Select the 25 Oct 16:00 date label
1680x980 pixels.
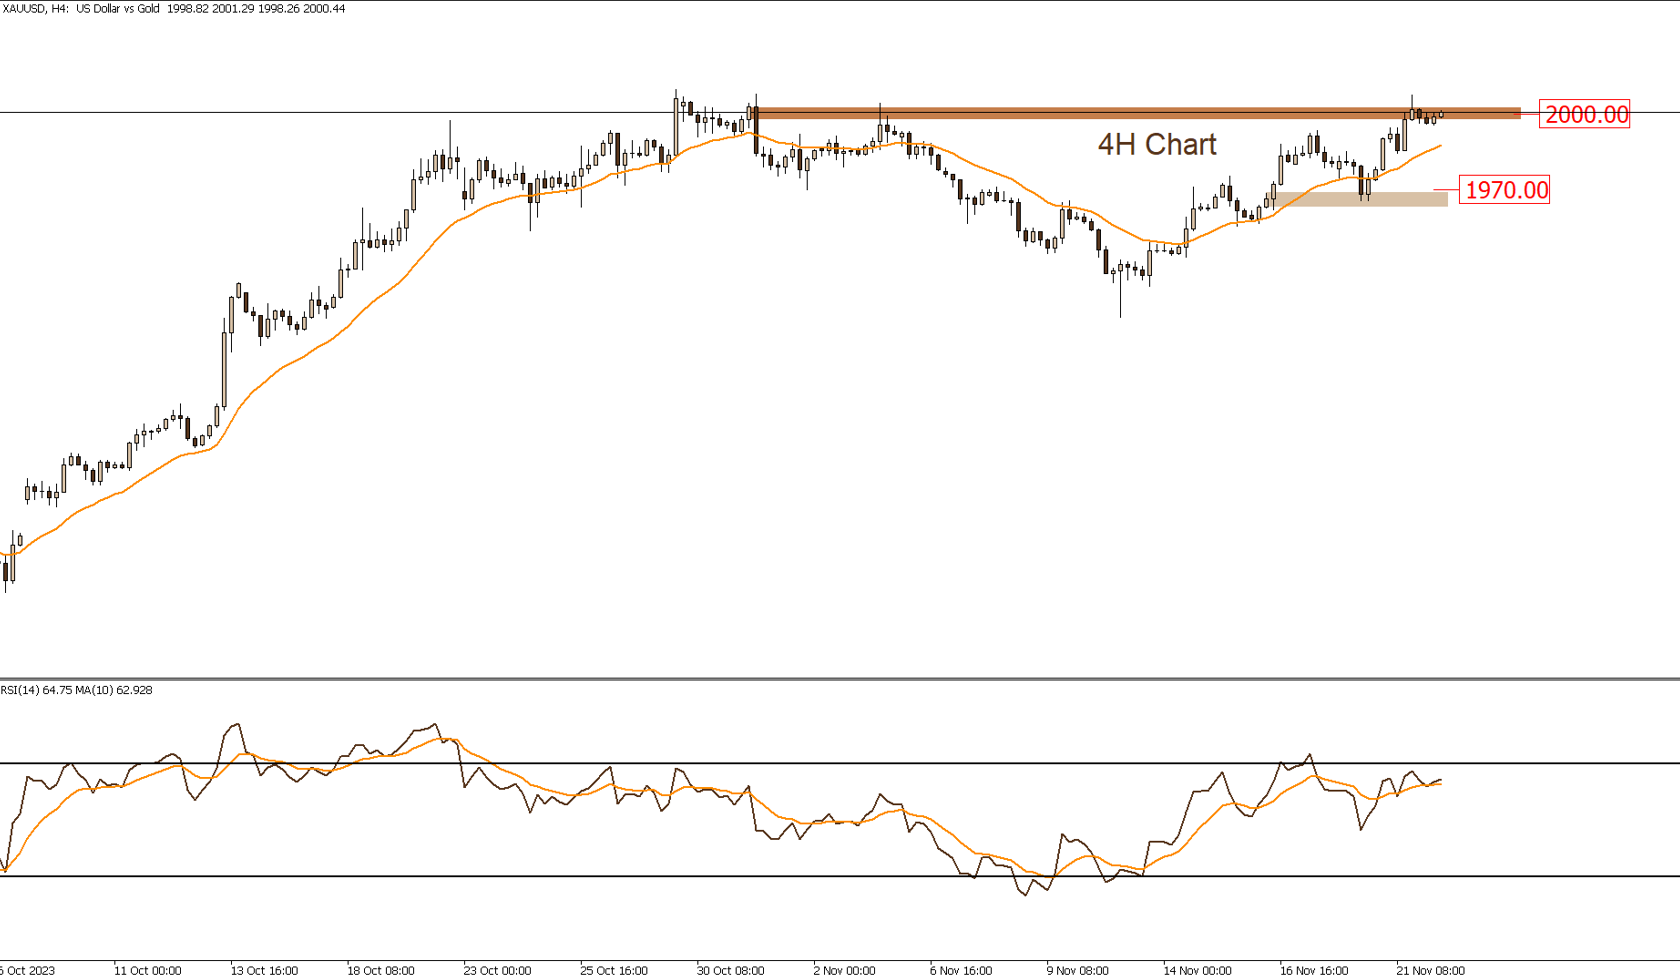pyautogui.click(x=614, y=970)
